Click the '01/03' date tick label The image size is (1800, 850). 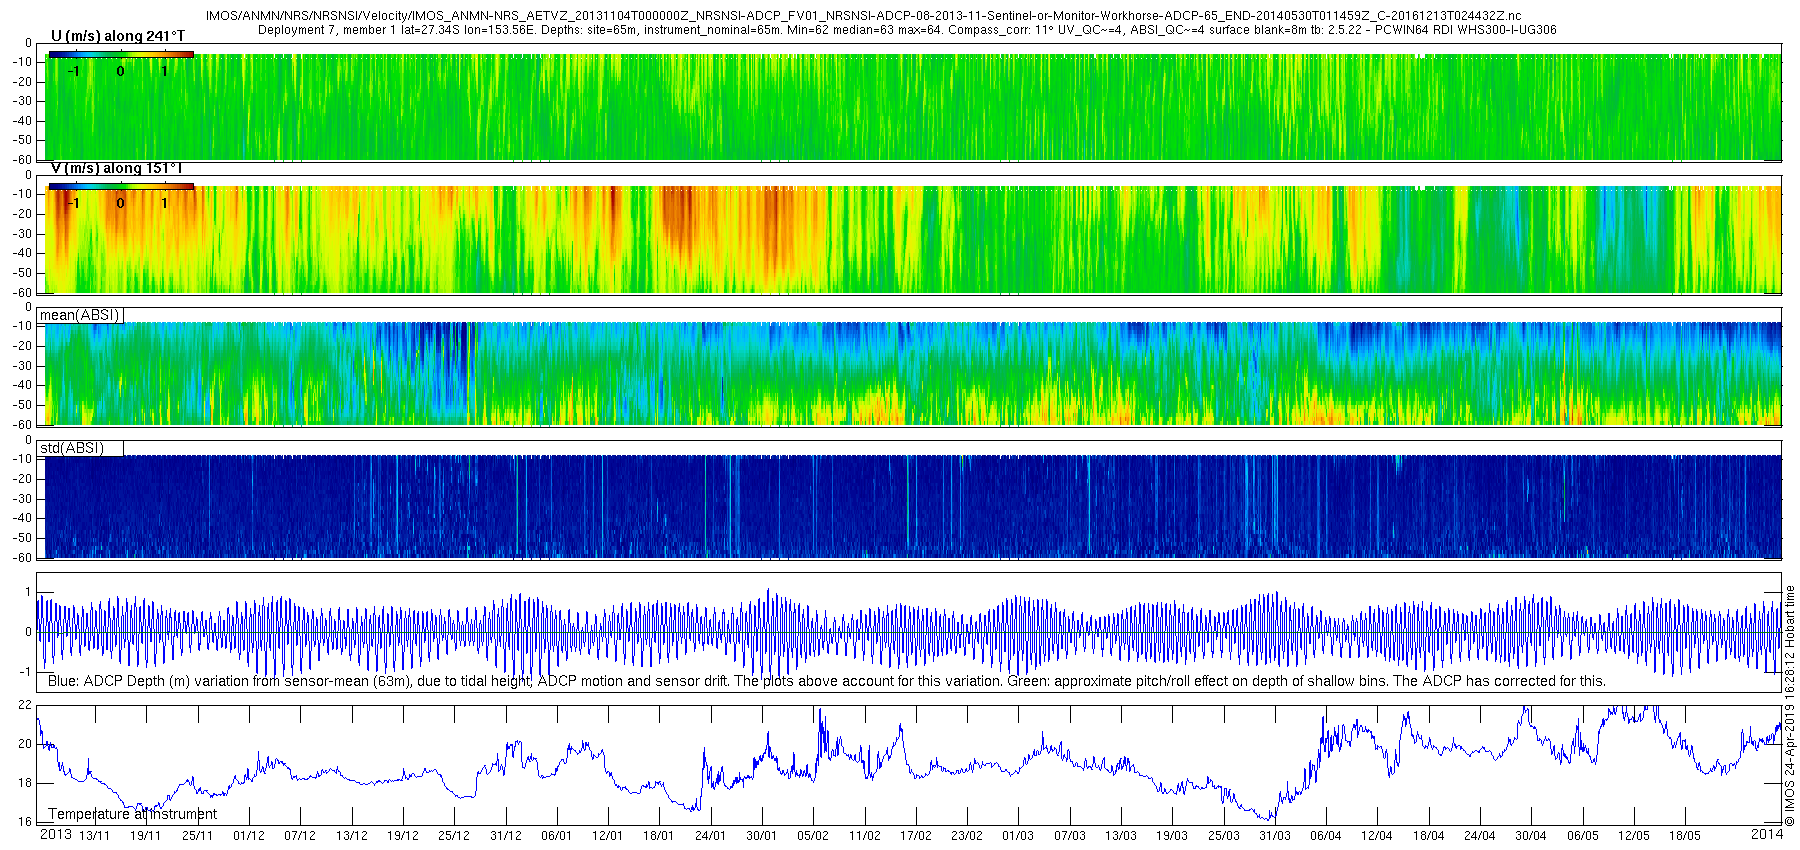1019,836
